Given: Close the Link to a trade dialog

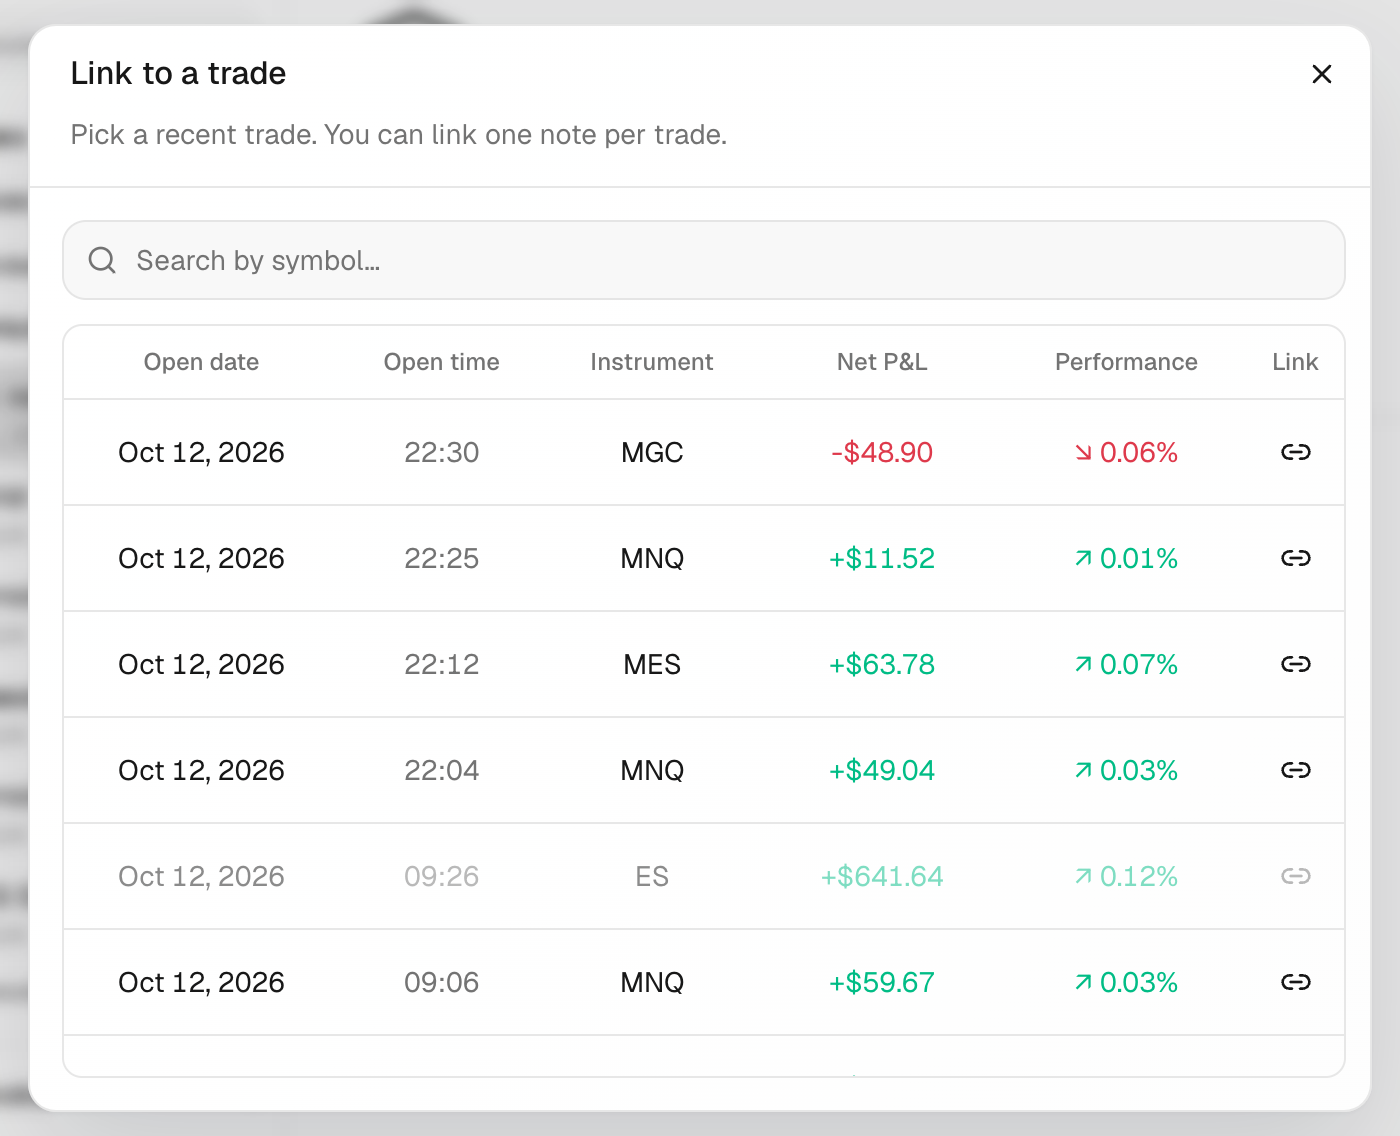Looking at the screenshot, I should click(1321, 74).
